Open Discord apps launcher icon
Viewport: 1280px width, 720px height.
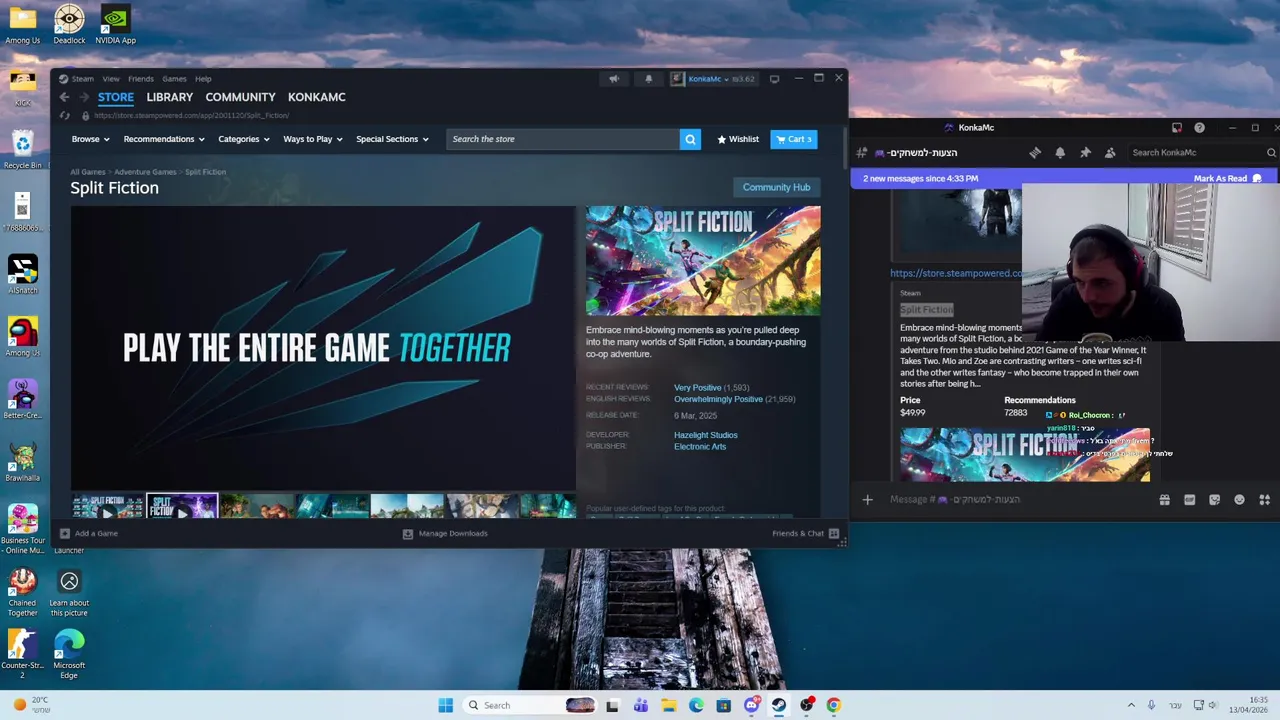point(1264,499)
